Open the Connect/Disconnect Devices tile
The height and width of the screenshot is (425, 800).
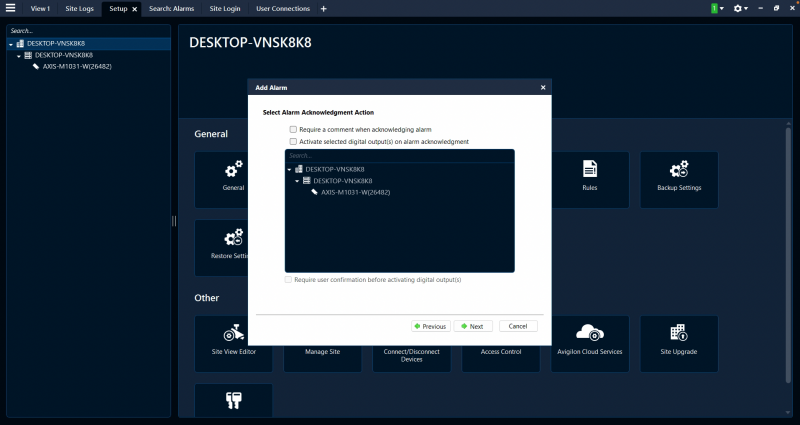(x=412, y=356)
